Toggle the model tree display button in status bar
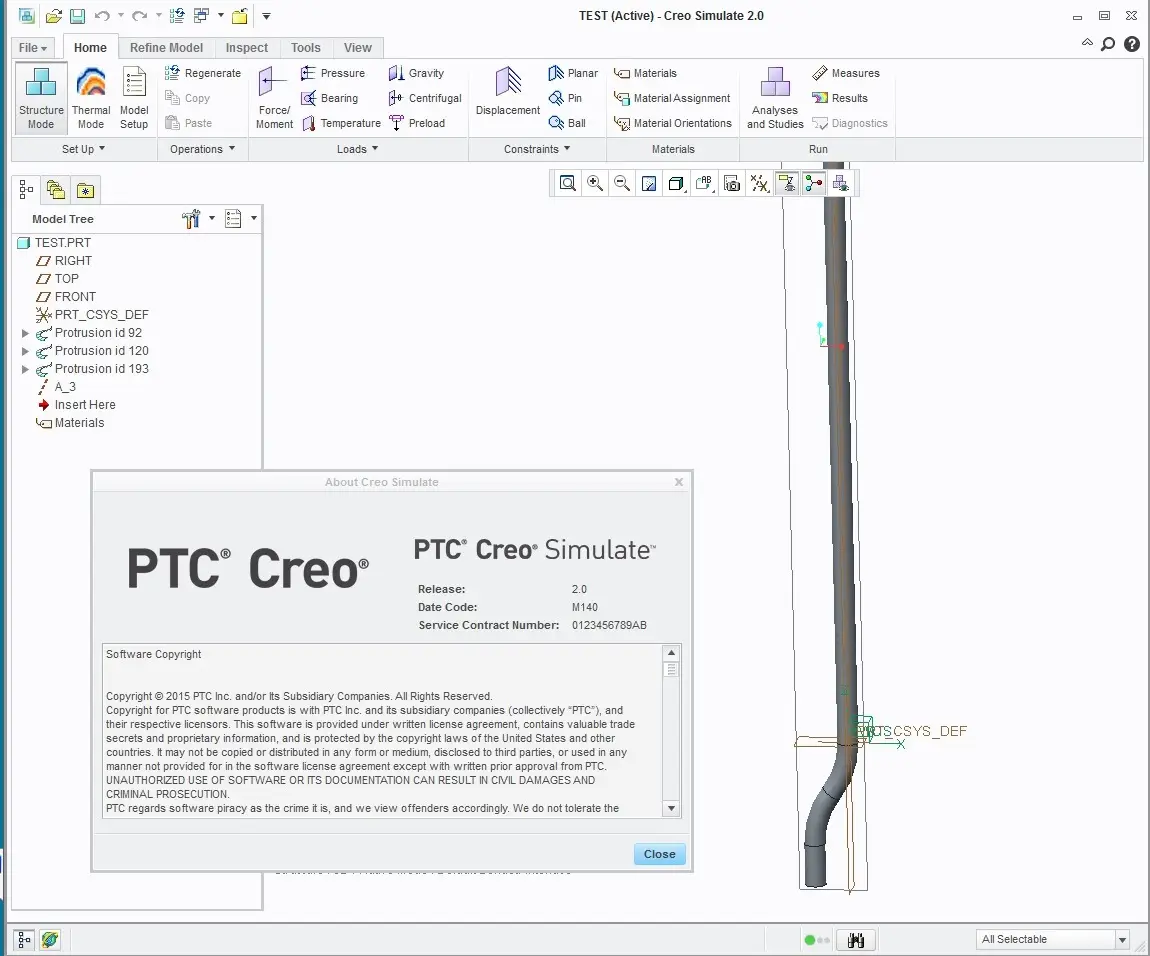Viewport: 1150px width, 956px height. [24, 939]
